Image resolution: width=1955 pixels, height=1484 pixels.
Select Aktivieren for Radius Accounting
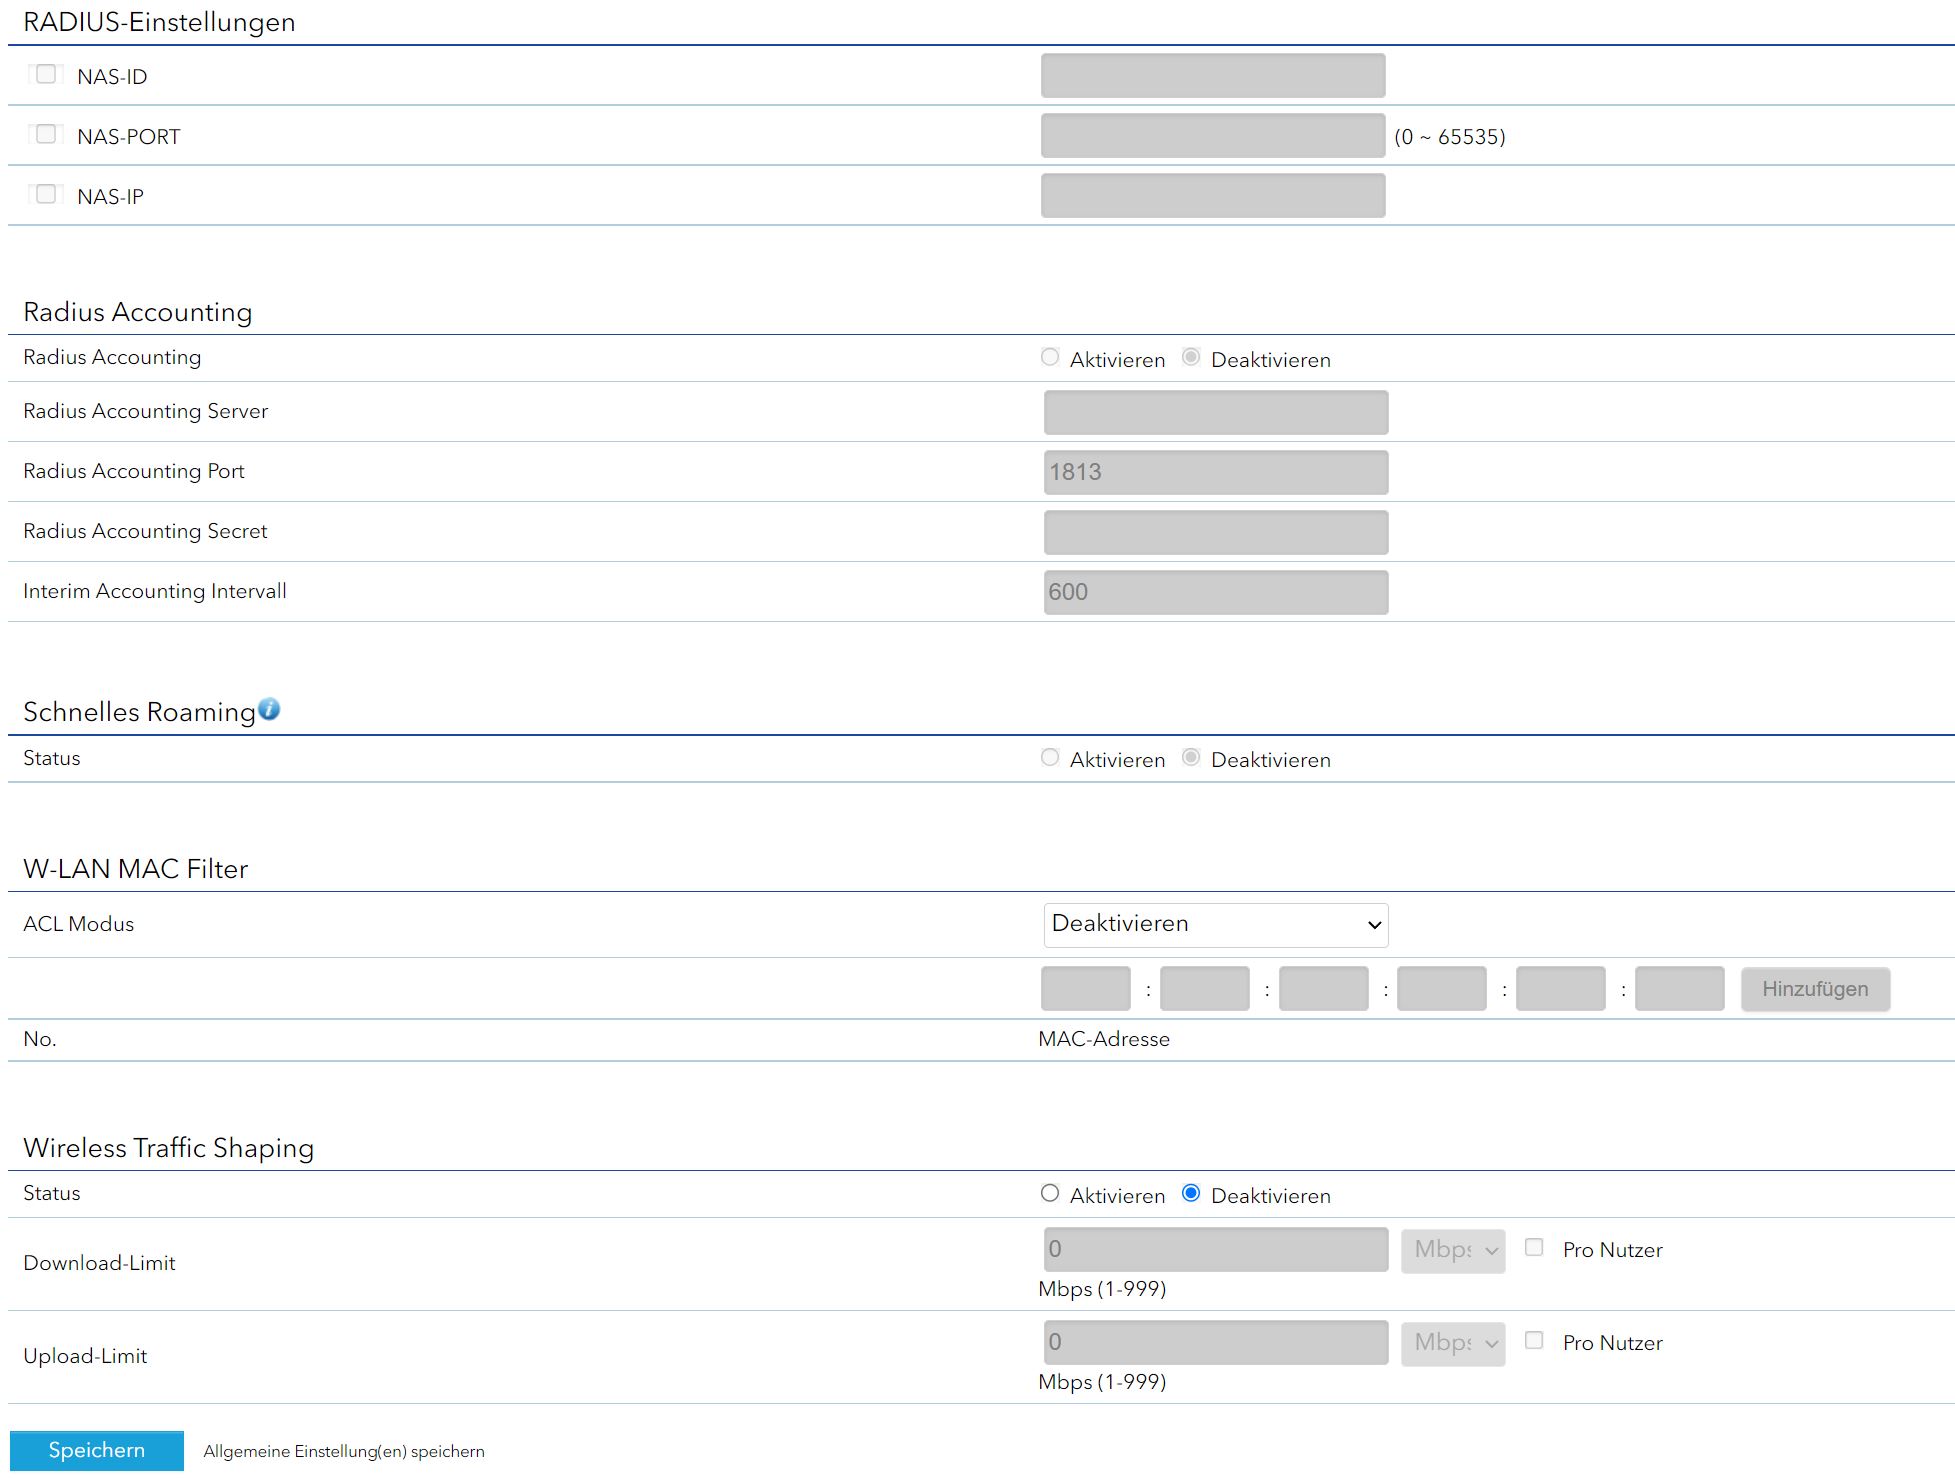pos(1049,358)
